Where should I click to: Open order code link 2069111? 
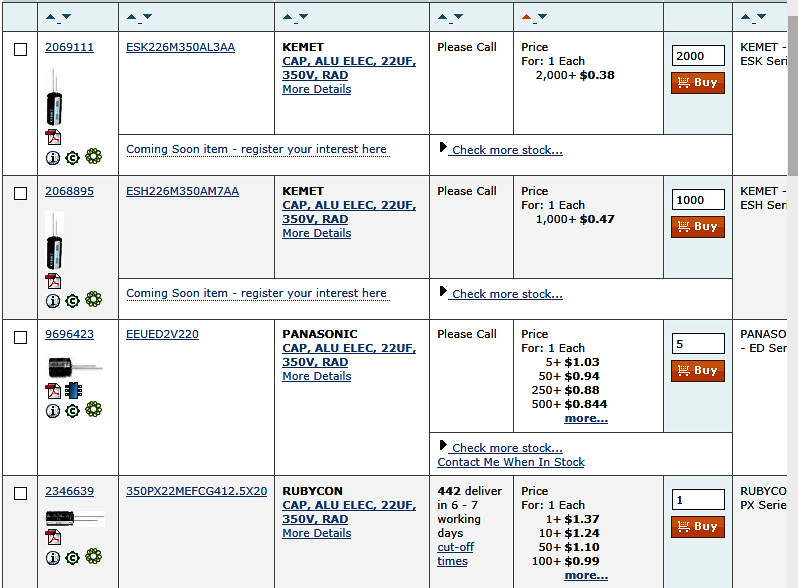coord(69,47)
